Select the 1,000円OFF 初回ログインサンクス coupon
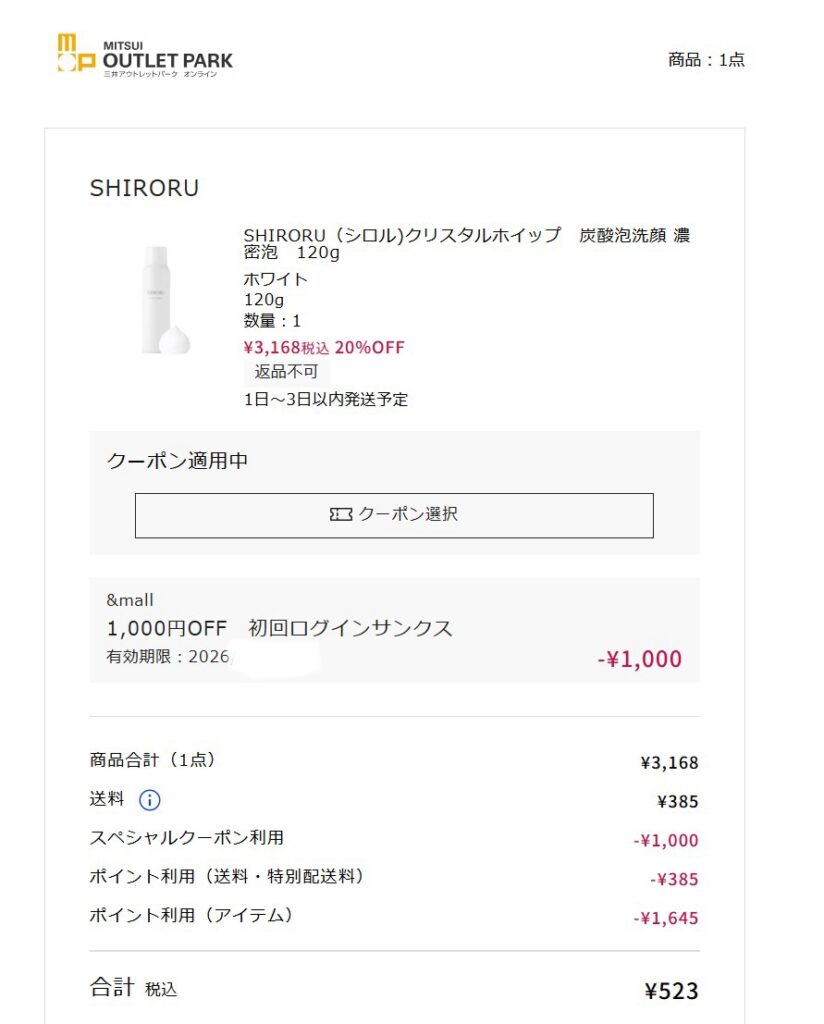This screenshot has width=824, height=1024. click(x=280, y=629)
